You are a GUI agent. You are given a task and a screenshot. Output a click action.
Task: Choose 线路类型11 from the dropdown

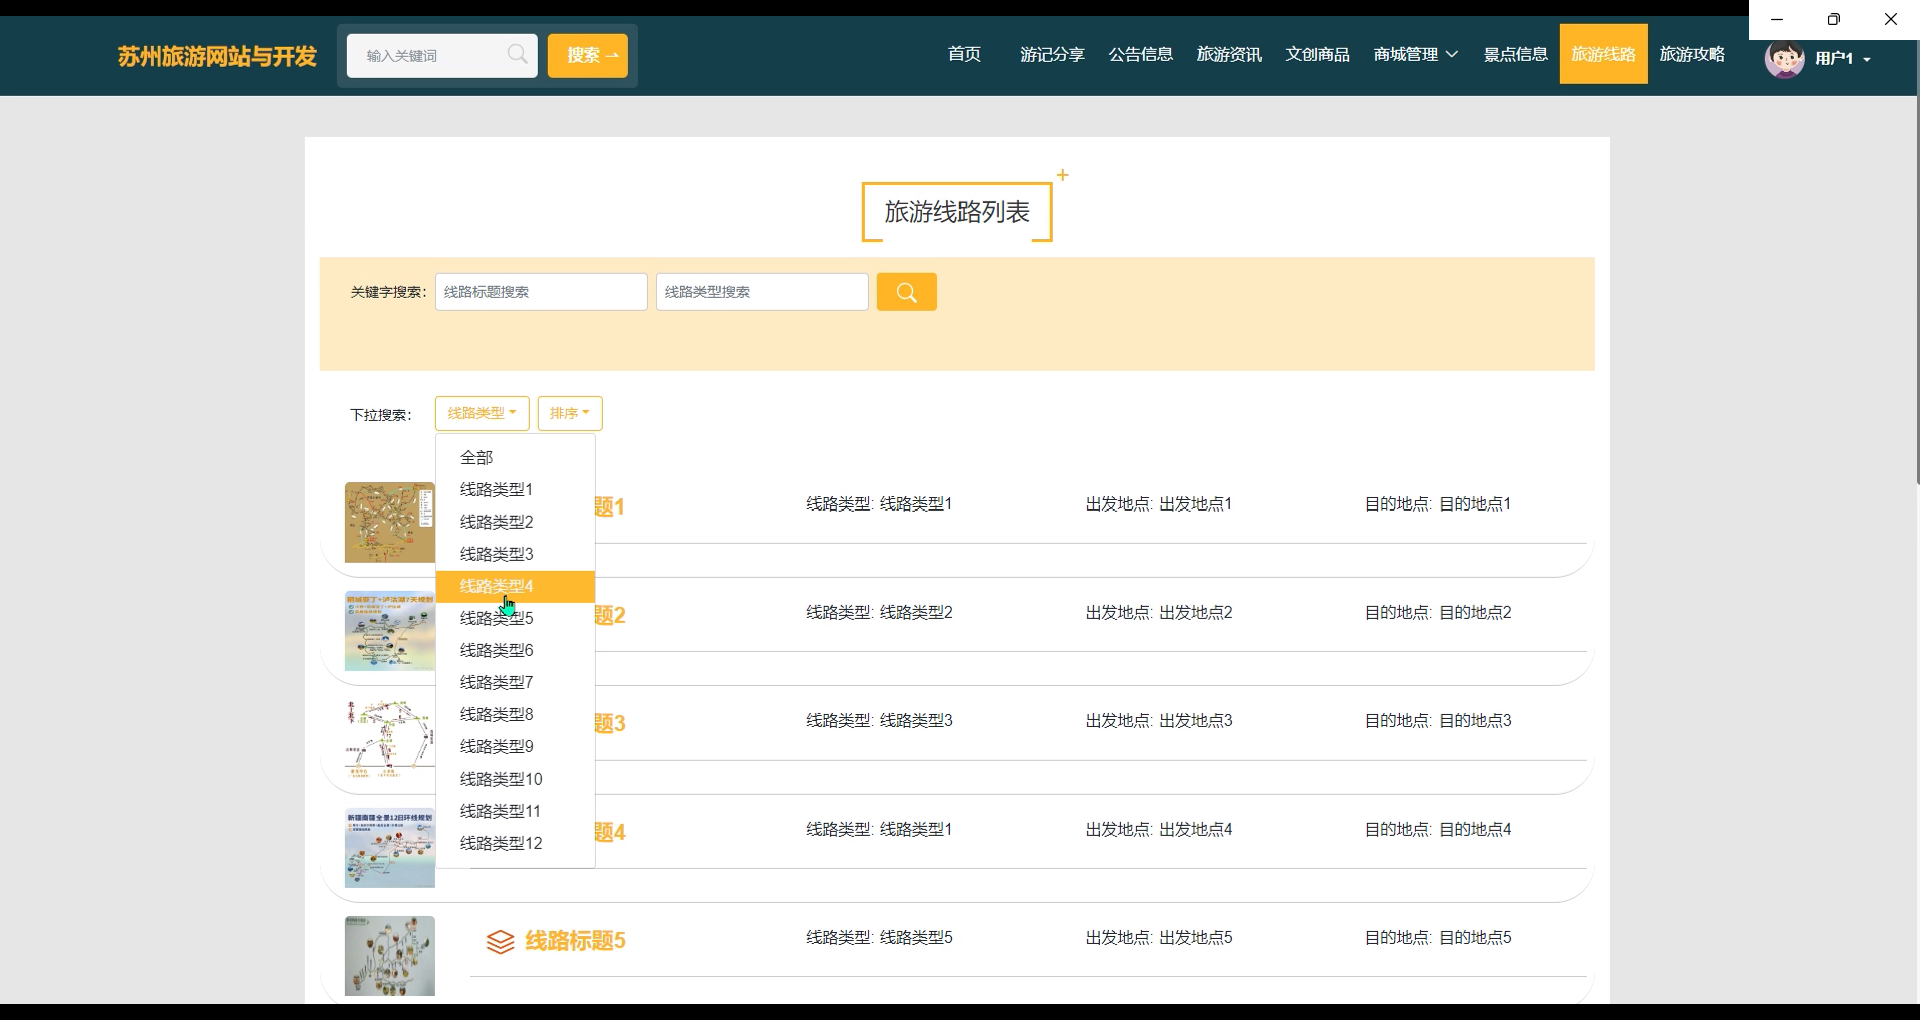[x=515, y=811]
